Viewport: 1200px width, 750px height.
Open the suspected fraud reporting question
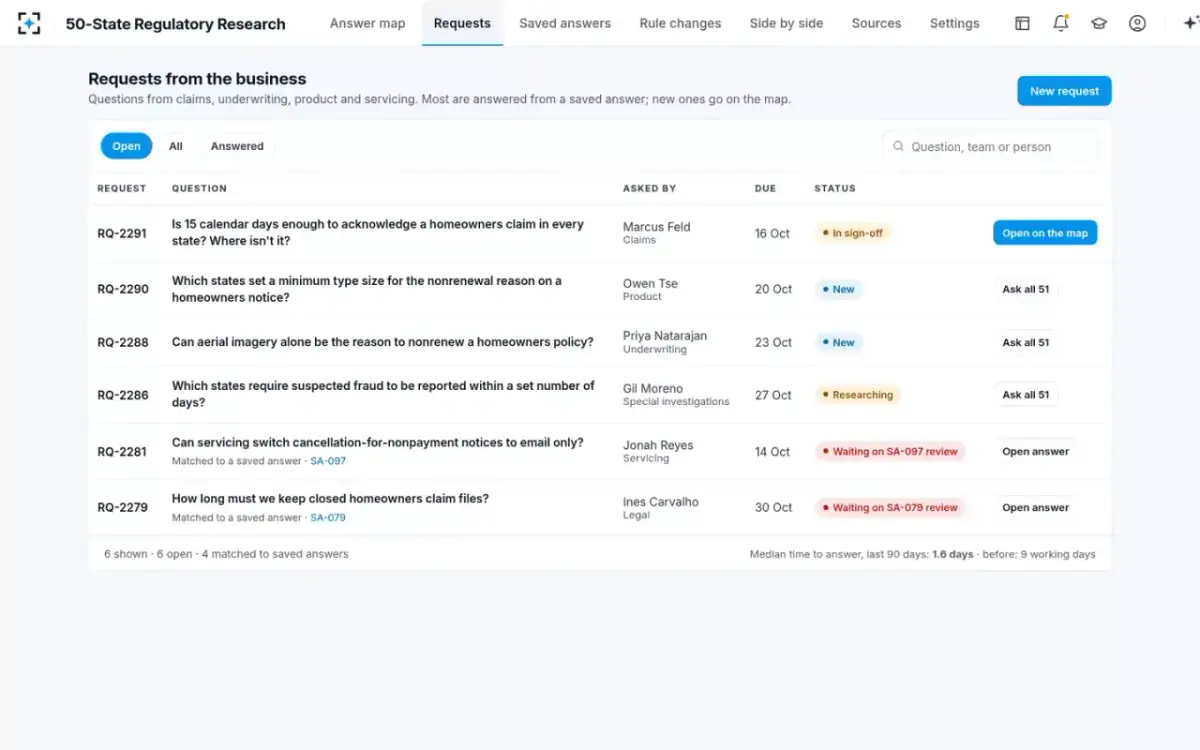[x=383, y=394]
